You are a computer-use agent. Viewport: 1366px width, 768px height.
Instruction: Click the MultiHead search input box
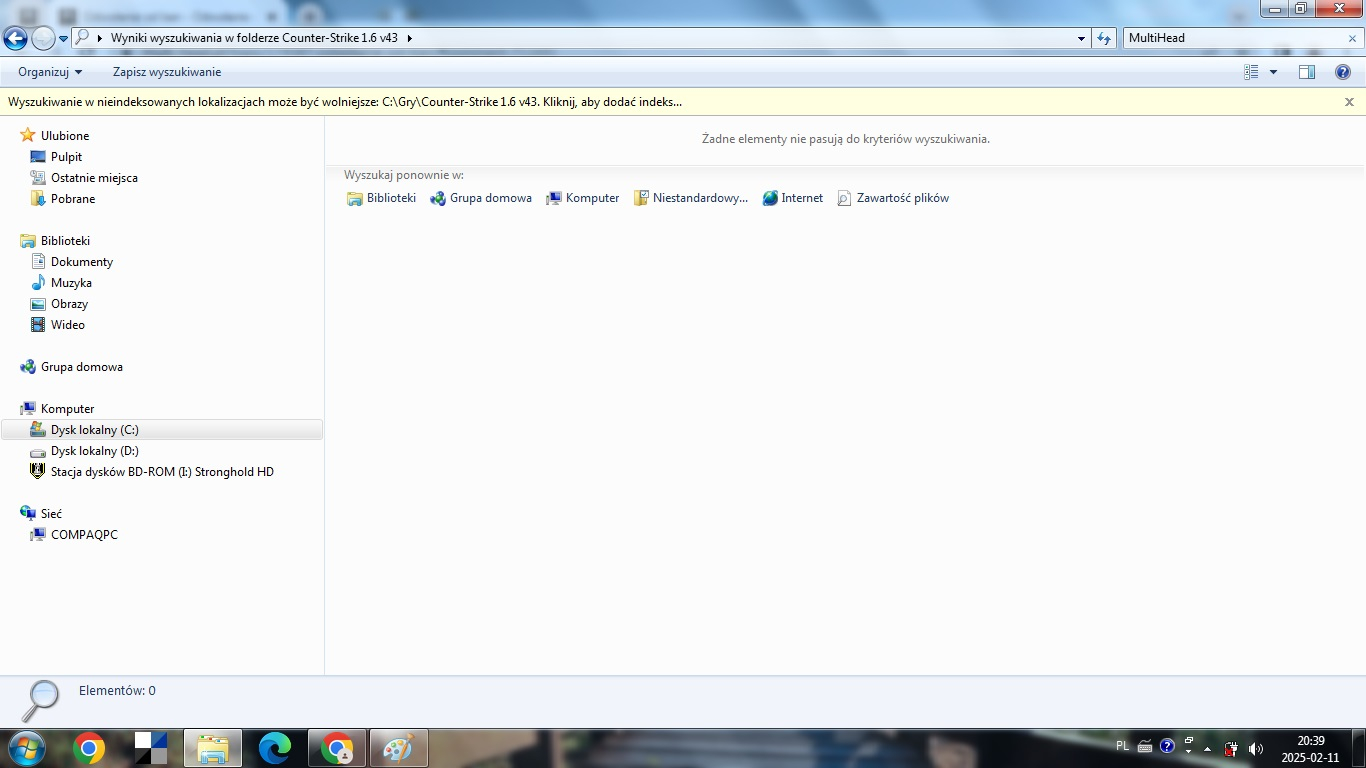(x=1230, y=38)
